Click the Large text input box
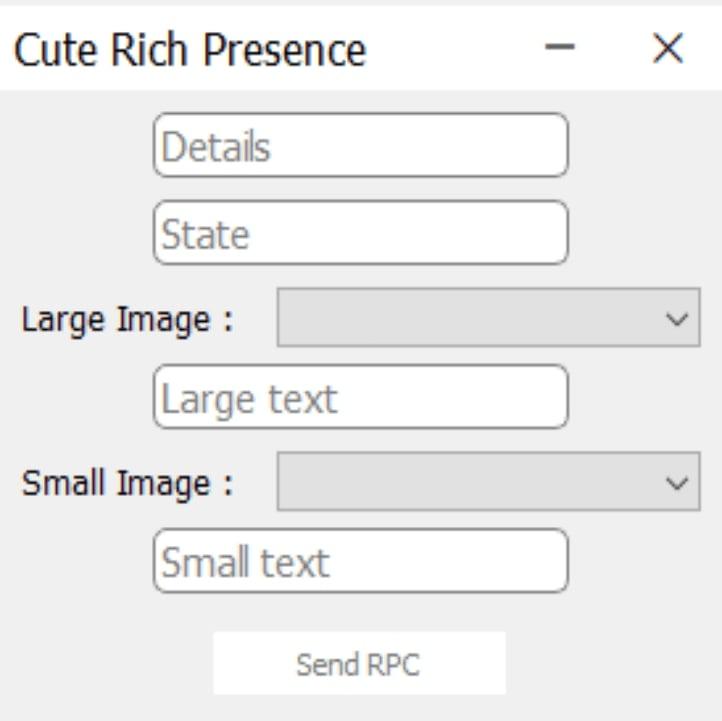Image resolution: width=722 pixels, height=721 pixels. point(360,398)
